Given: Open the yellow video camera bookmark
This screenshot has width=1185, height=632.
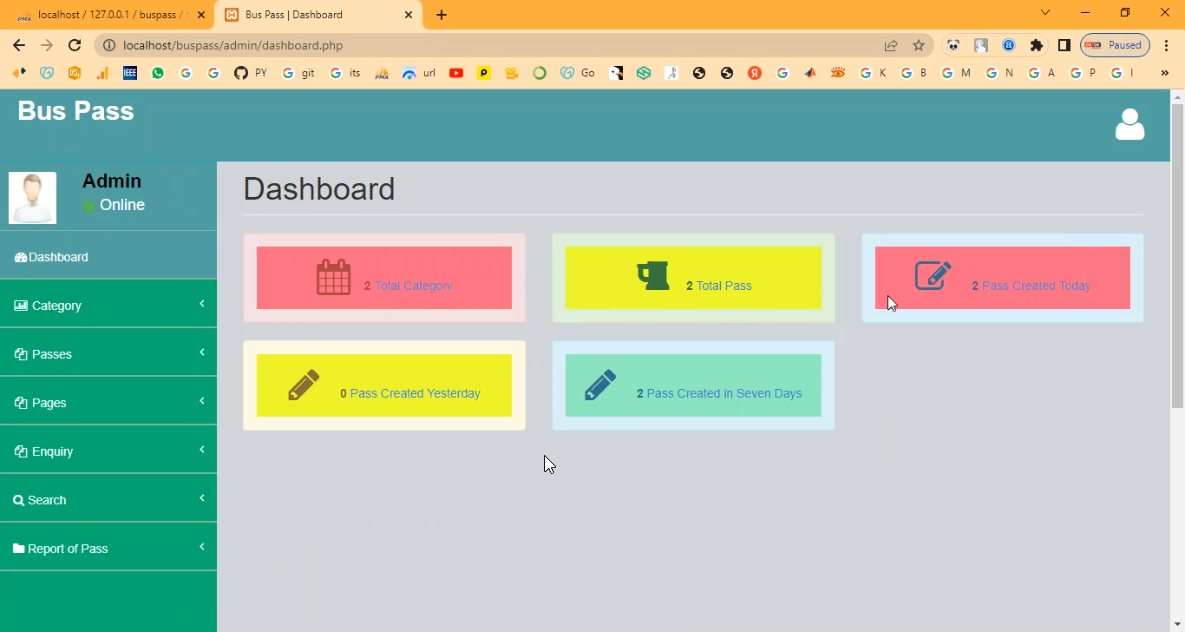Looking at the screenshot, I should tap(512, 73).
